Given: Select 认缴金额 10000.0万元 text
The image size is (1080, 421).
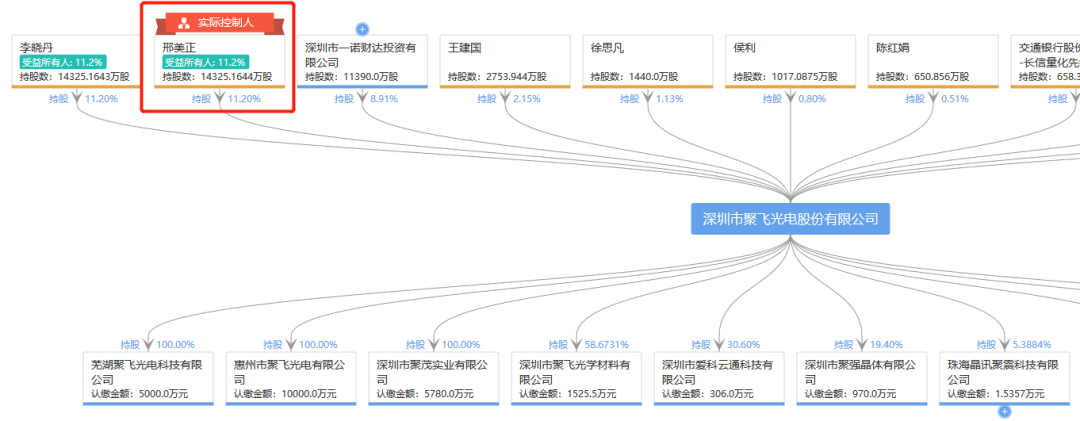Looking at the screenshot, I should (x=285, y=394).
